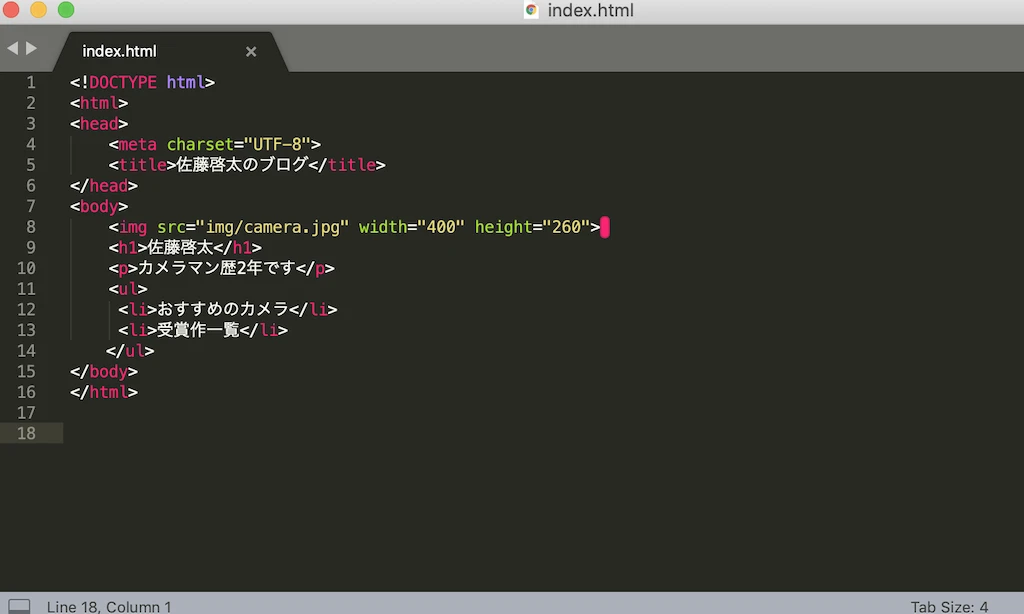Viewport: 1024px width, 614px height.
Task: Click the DOCTYPE html declaration
Action: pyautogui.click(x=142, y=82)
